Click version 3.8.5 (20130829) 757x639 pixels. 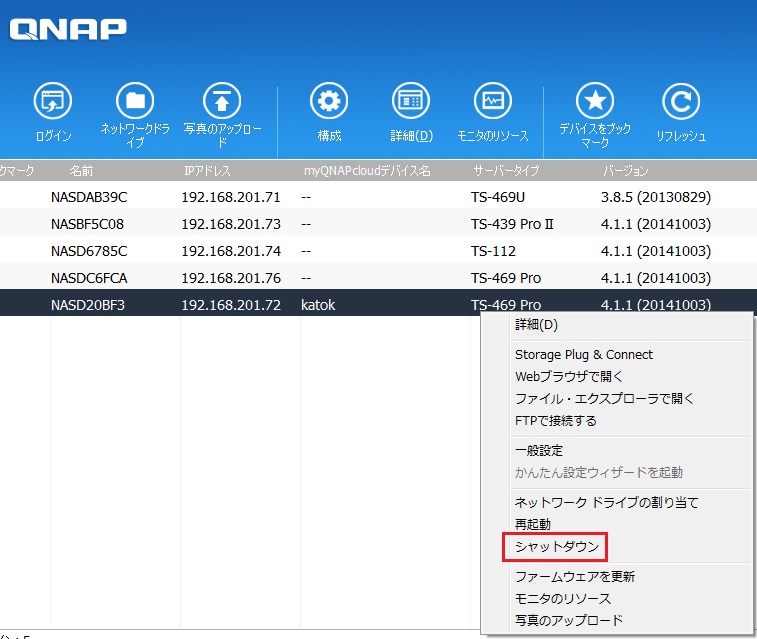click(656, 197)
